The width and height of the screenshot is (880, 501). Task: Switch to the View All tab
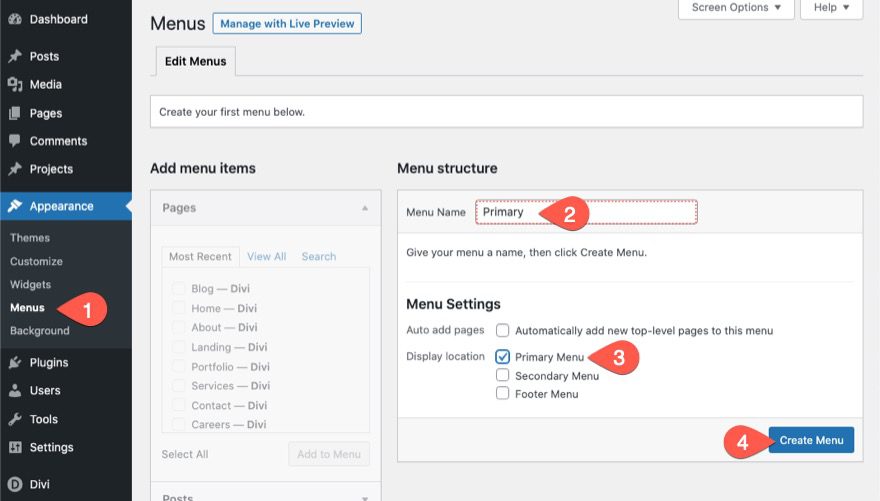266,257
